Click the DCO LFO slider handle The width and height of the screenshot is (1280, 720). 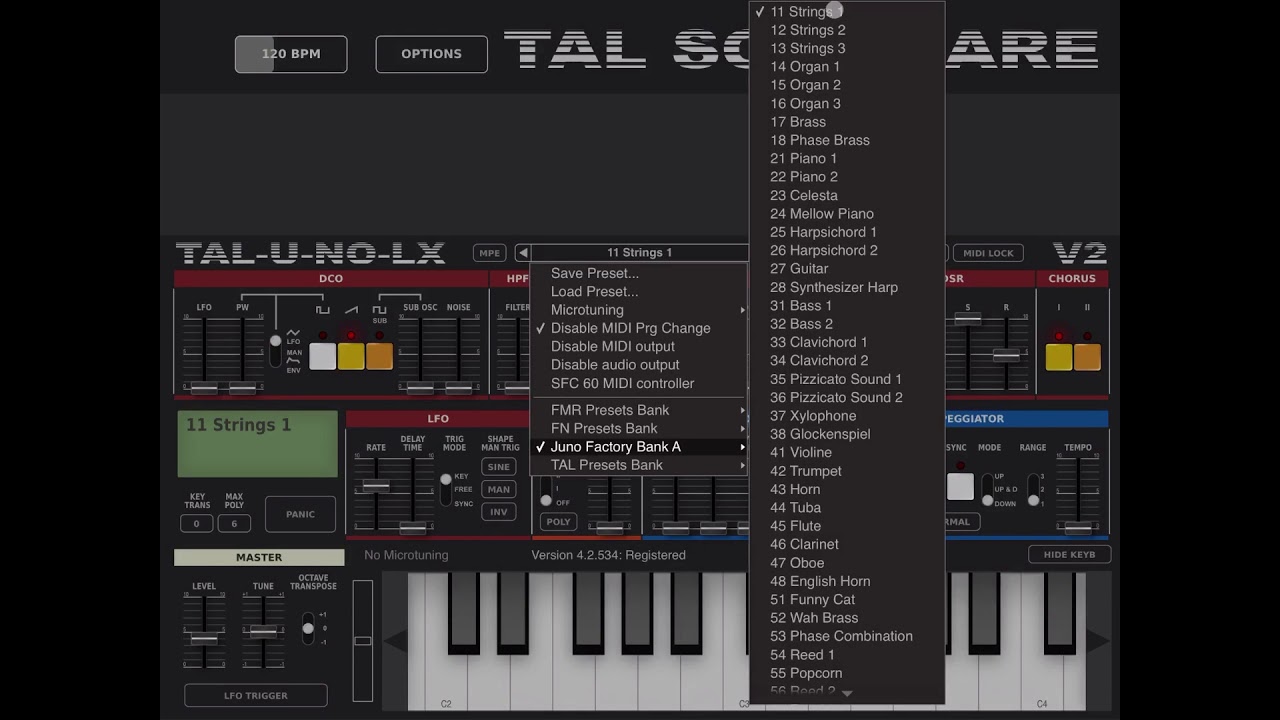pos(204,388)
